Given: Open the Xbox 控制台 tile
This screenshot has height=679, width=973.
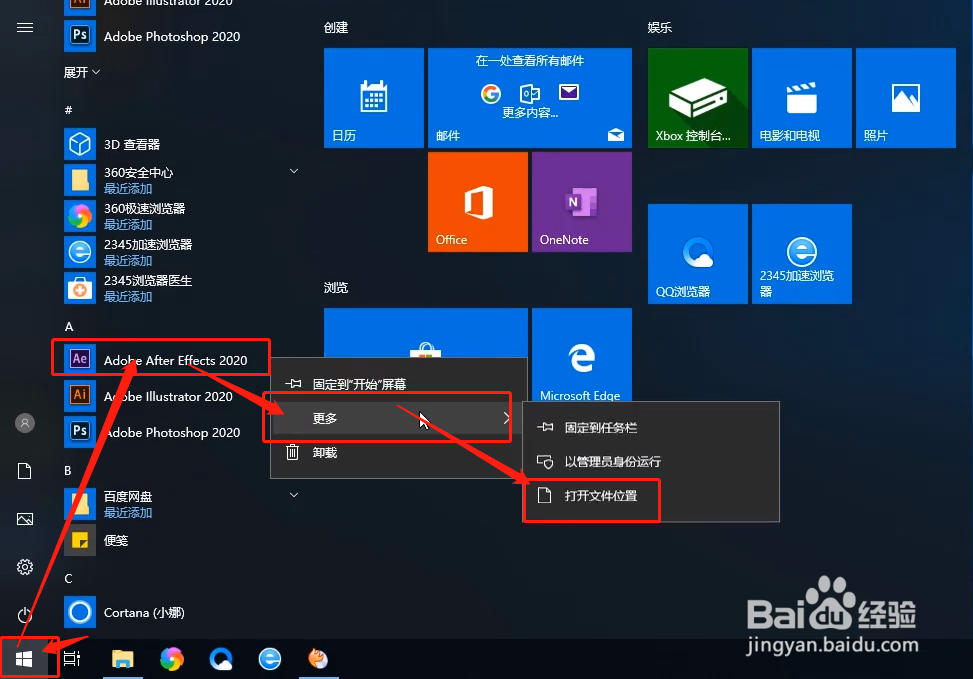Looking at the screenshot, I should click(x=697, y=97).
